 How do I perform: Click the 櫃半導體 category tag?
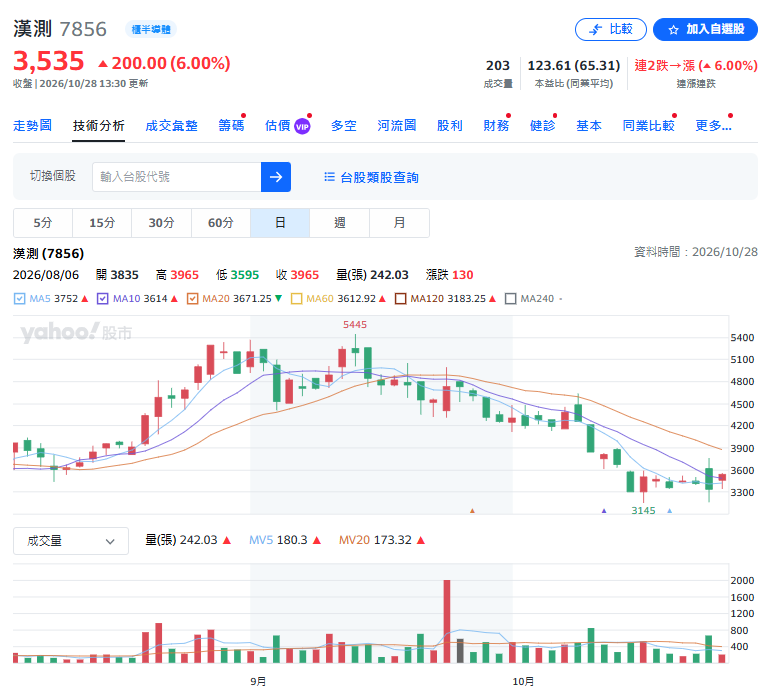151,30
